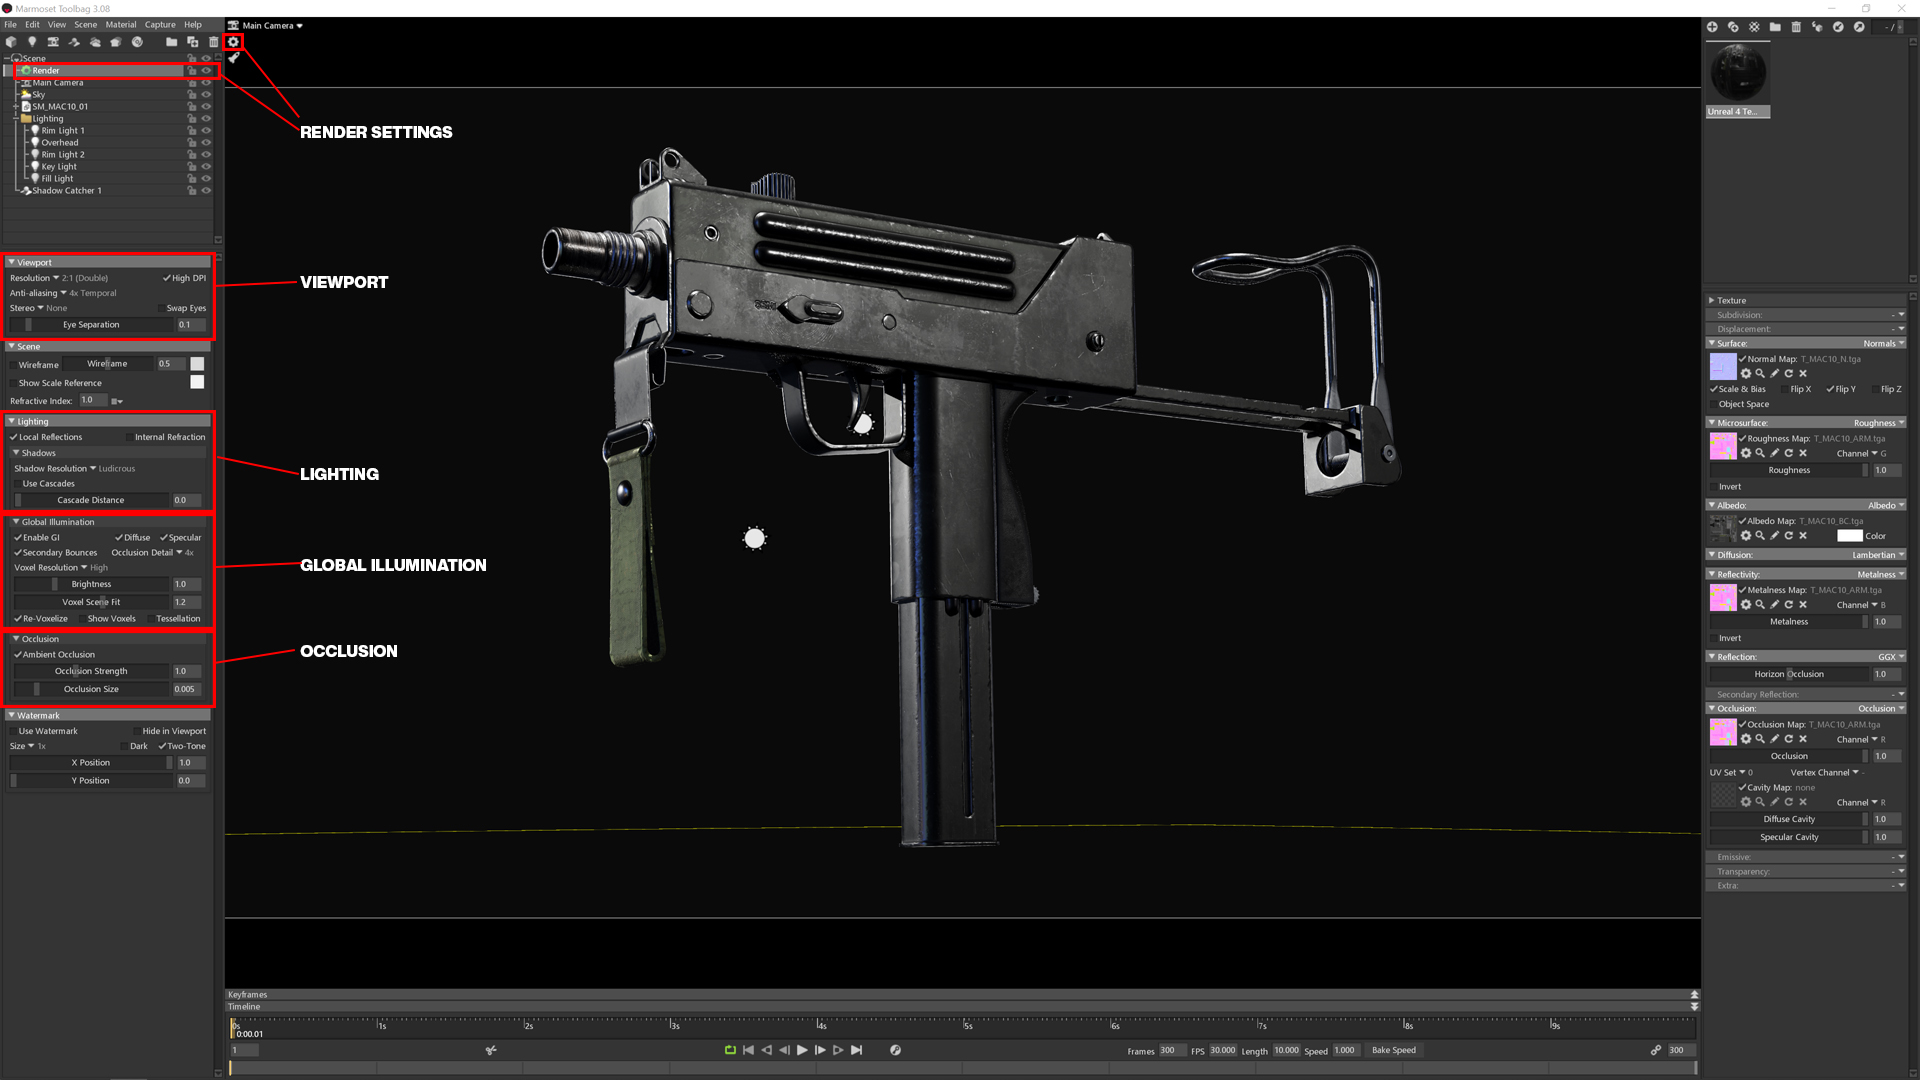The height and width of the screenshot is (1080, 1920).
Task: Click the Albedo Color white swatch
Action: click(x=1850, y=536)
